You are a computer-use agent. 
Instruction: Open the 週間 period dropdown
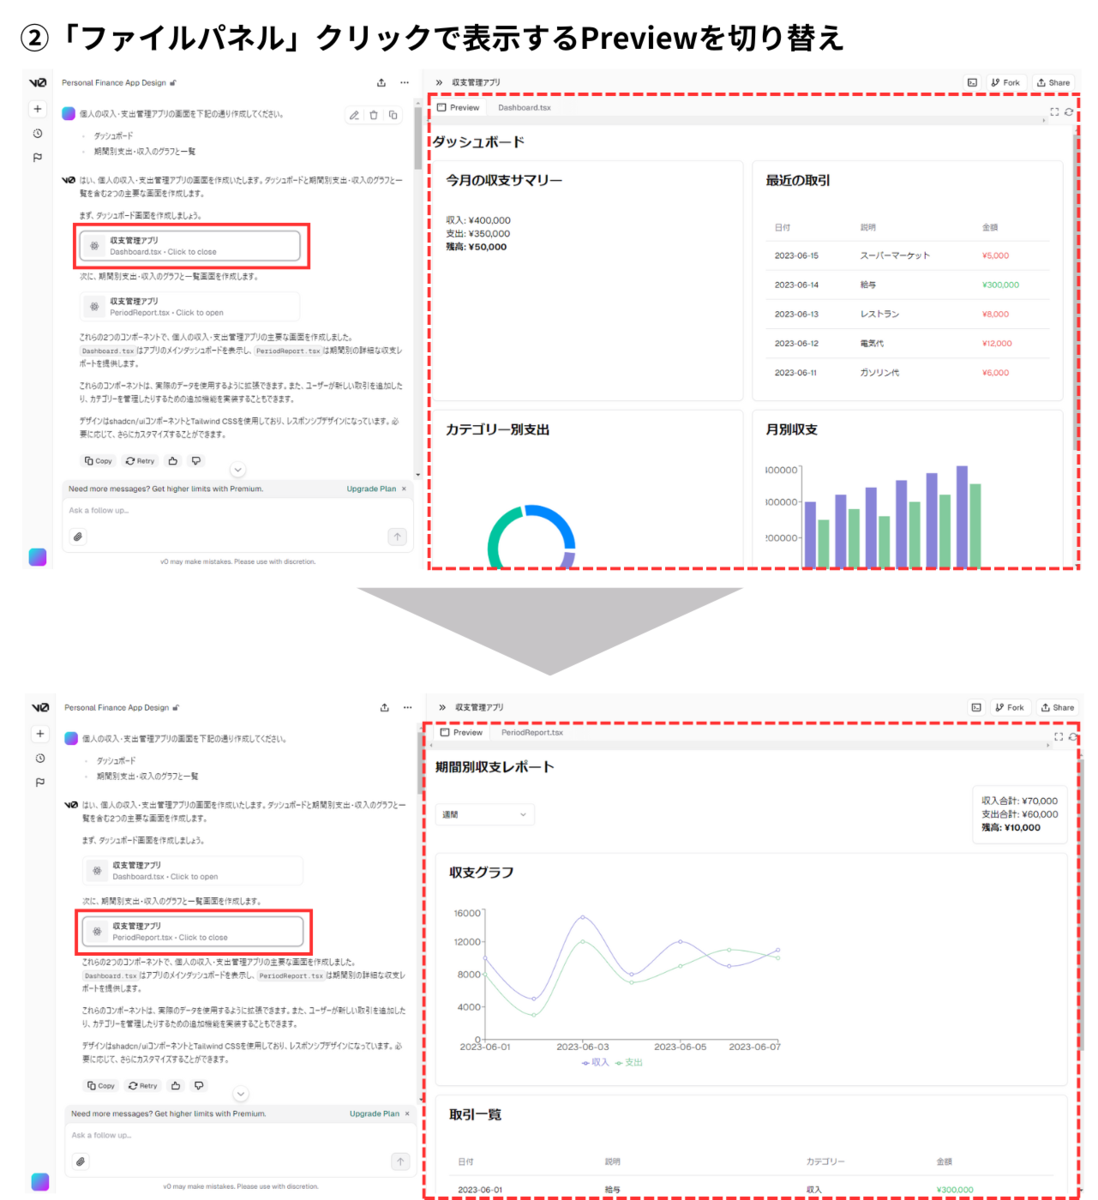(484, 815)
